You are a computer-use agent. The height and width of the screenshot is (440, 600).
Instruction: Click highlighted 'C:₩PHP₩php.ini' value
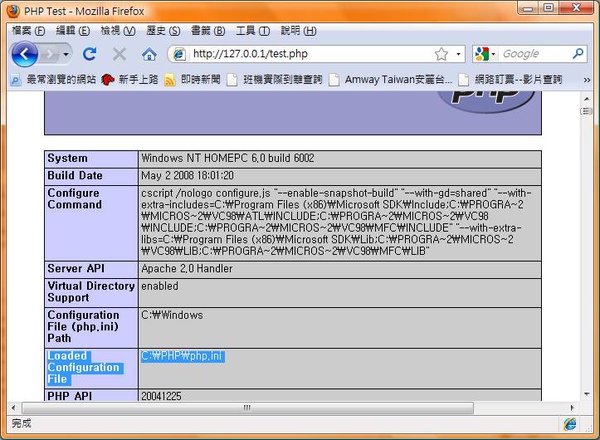coord(183,356)
